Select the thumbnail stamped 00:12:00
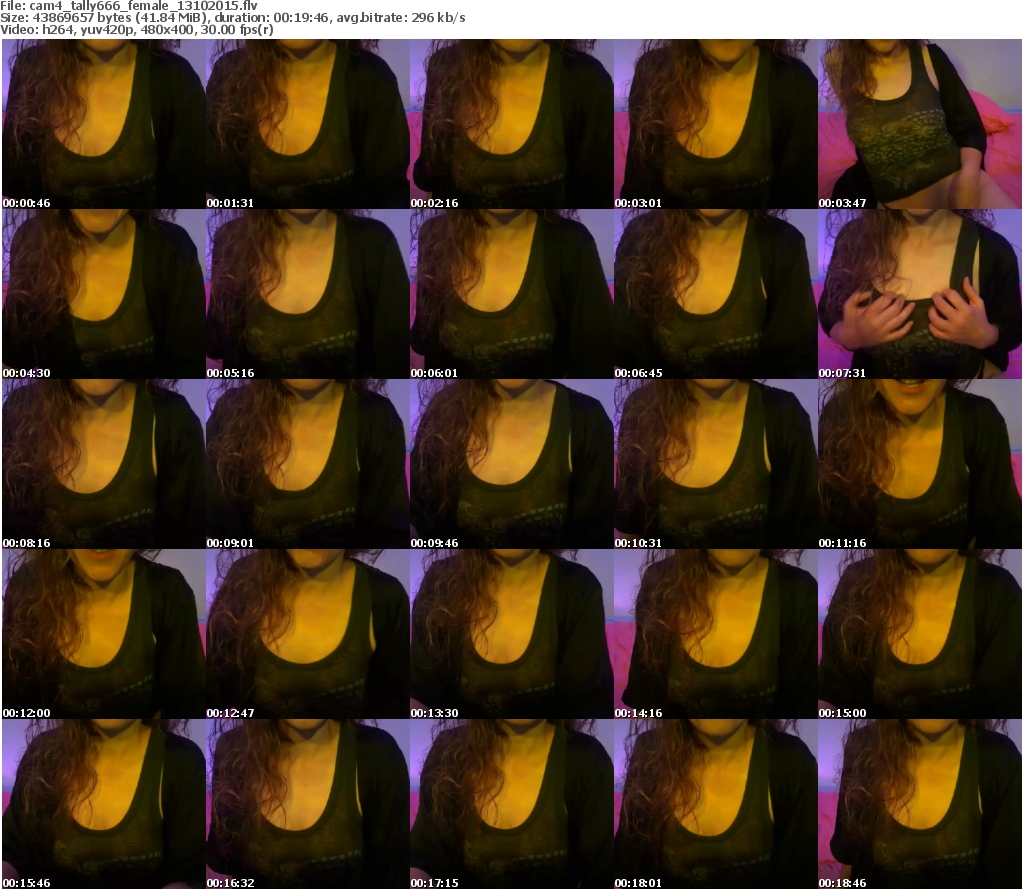This screenshot has height=889, width=1024. click(x=104, y=634)
